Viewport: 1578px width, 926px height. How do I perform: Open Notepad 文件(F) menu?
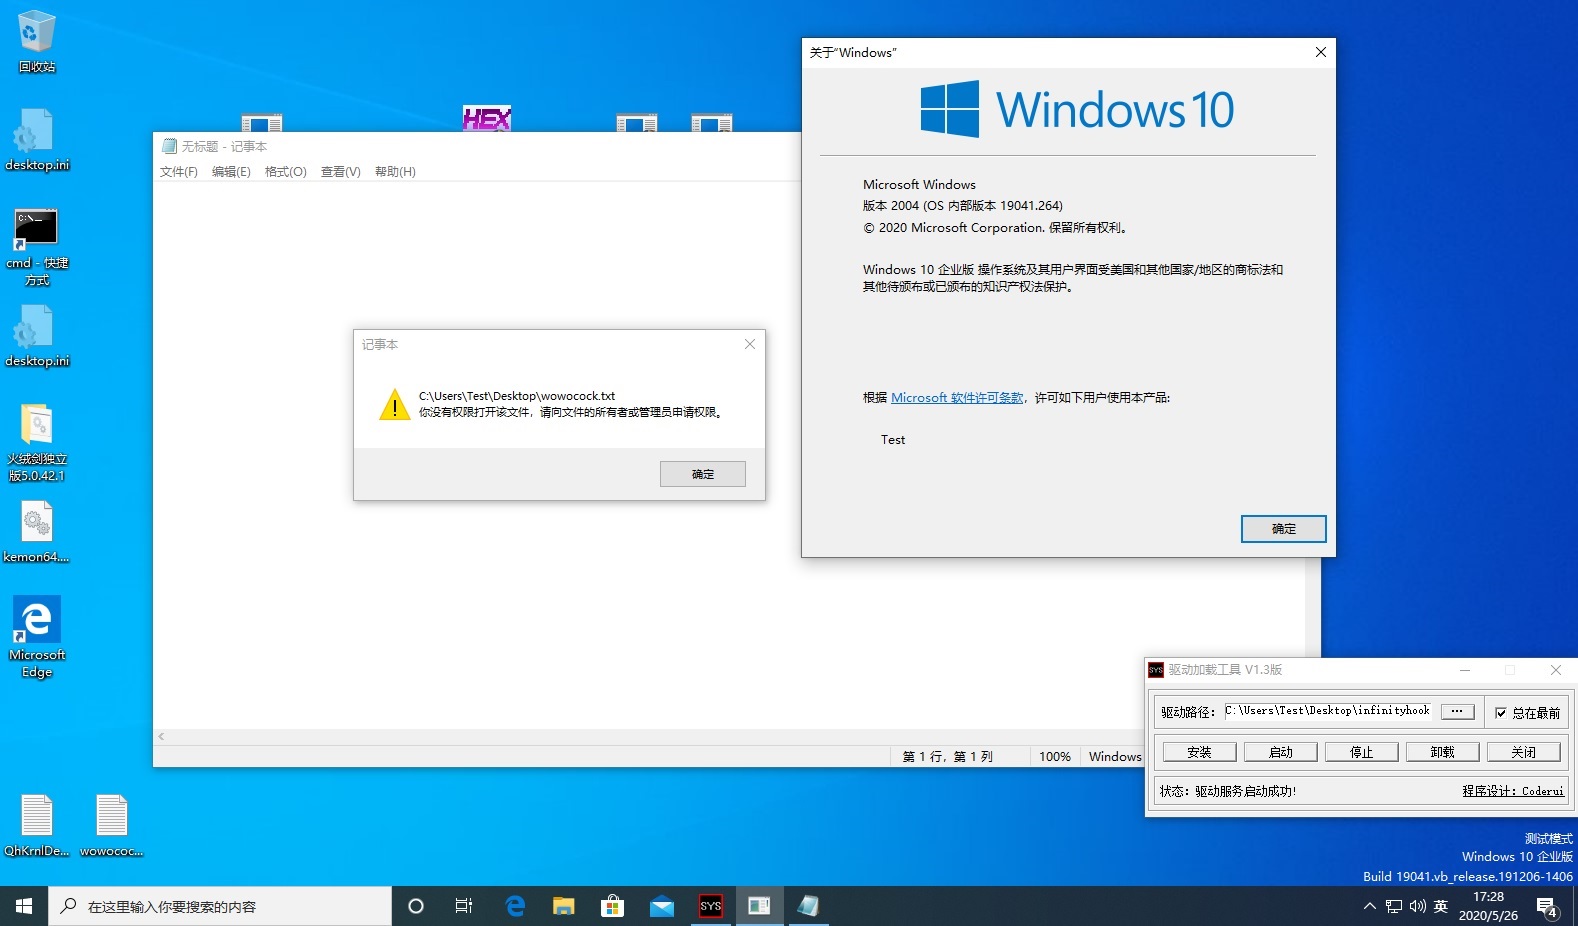[179, 172]
